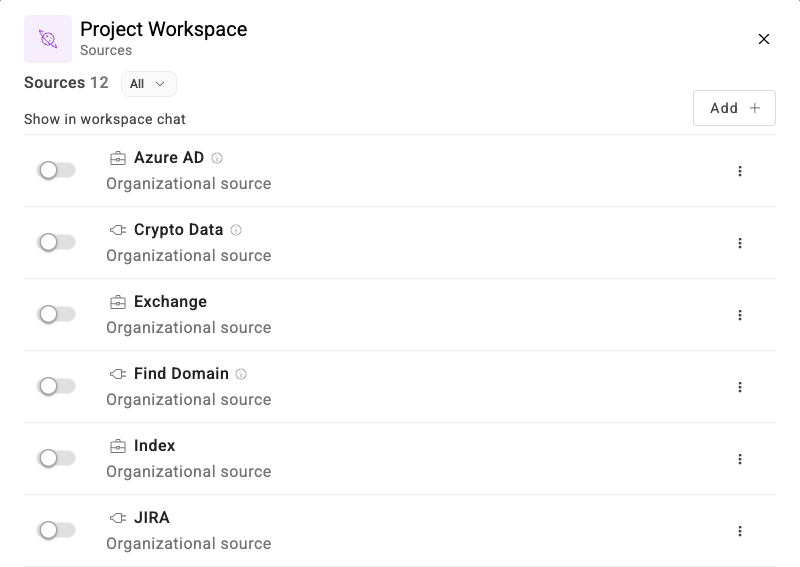Select the Exchange source name
Viewport: 800px width, 567px height.
[x=170, y=302]
